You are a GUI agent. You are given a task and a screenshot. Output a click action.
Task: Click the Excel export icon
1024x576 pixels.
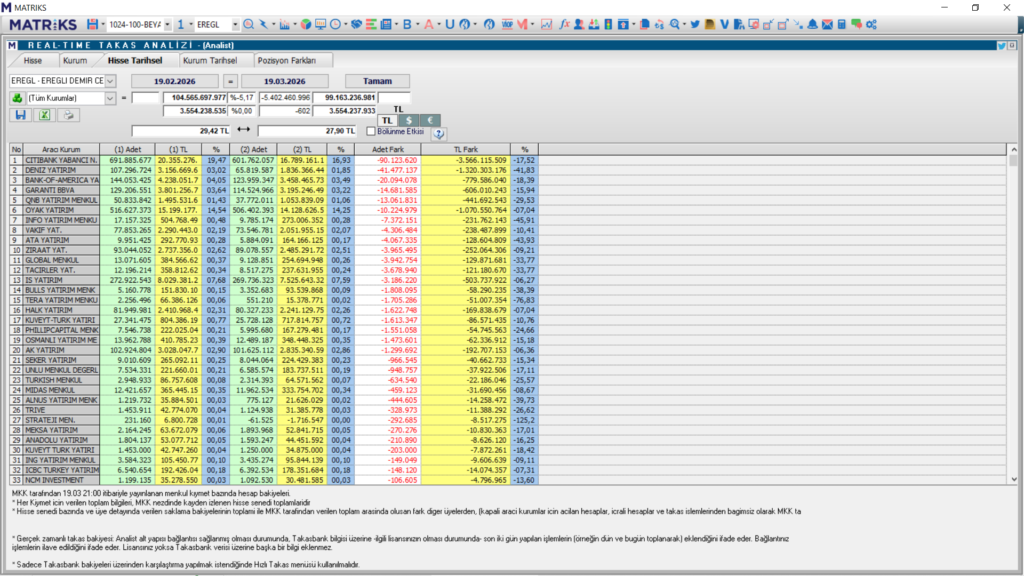[x=44, y=115]
